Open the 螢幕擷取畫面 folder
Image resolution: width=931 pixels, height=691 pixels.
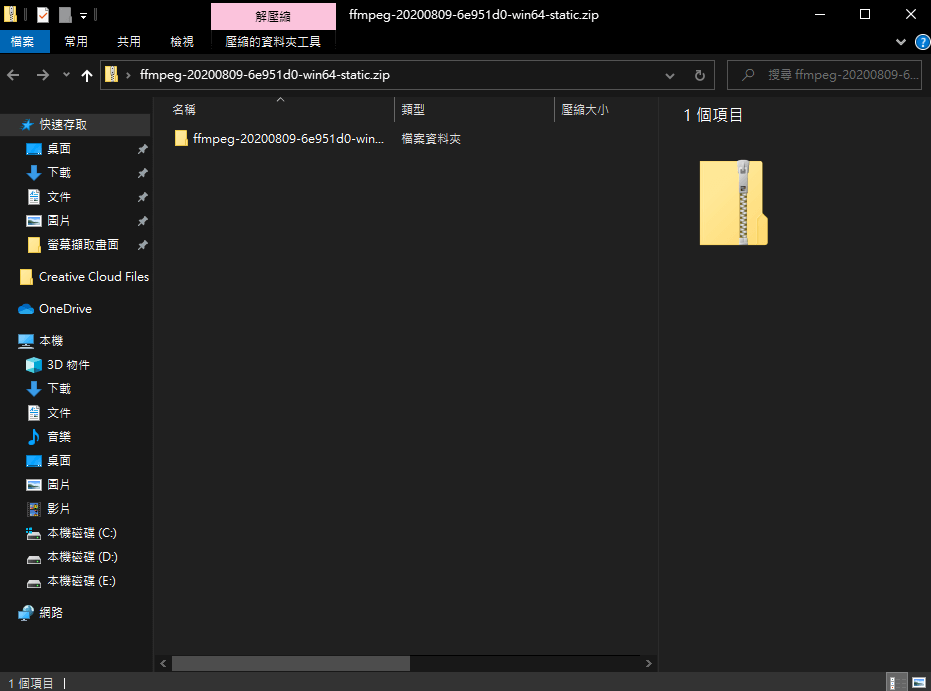[x=83, y=245]
